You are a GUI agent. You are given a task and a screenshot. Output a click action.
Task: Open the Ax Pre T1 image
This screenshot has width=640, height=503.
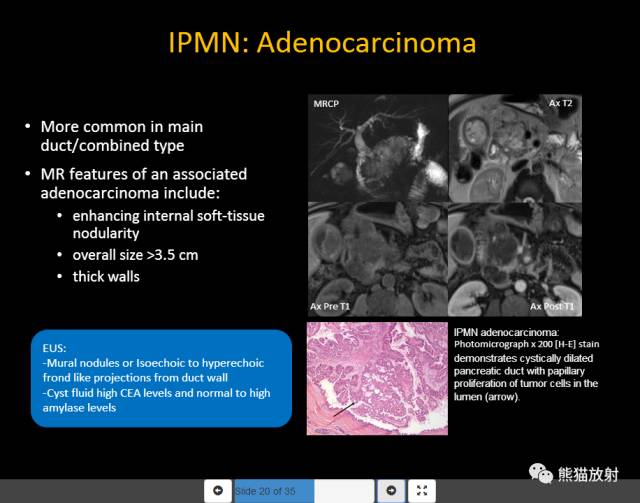click(378, 259)
